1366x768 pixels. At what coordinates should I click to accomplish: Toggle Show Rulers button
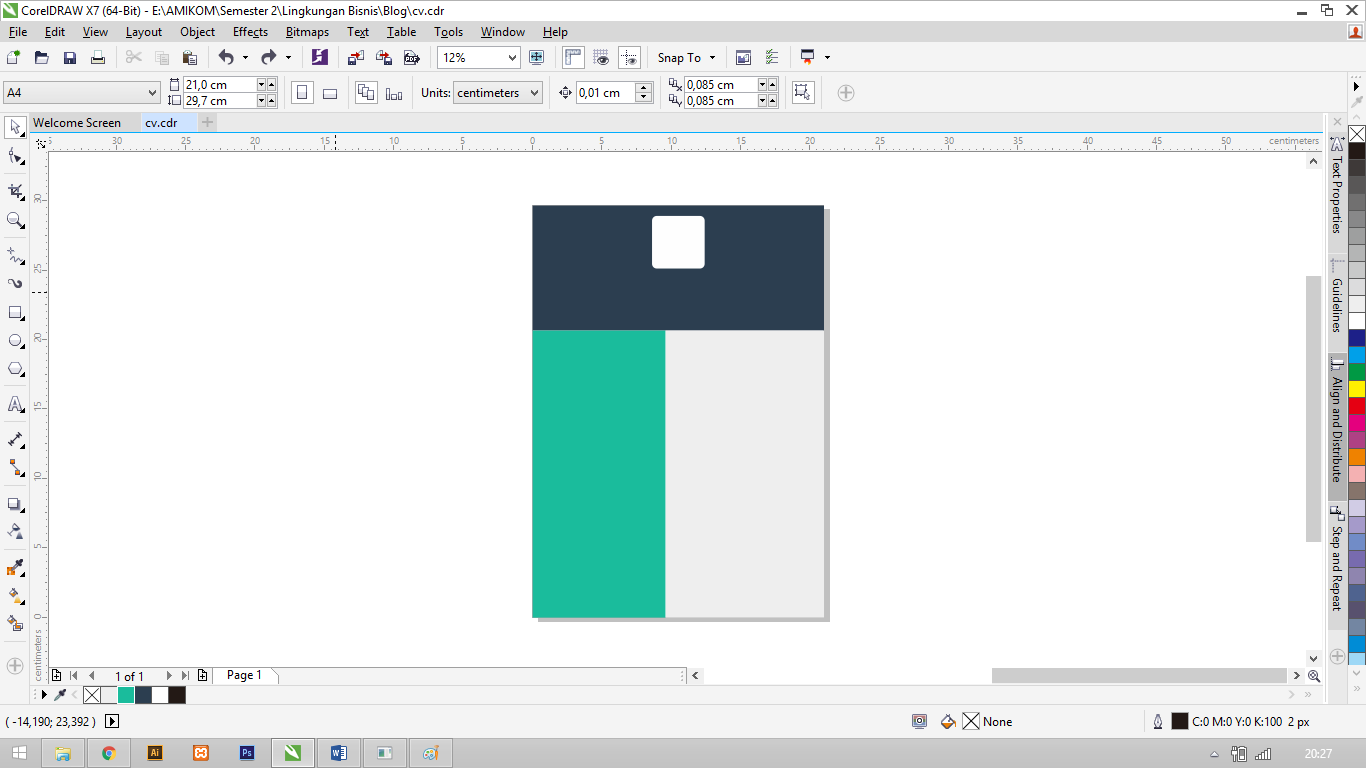573,58
